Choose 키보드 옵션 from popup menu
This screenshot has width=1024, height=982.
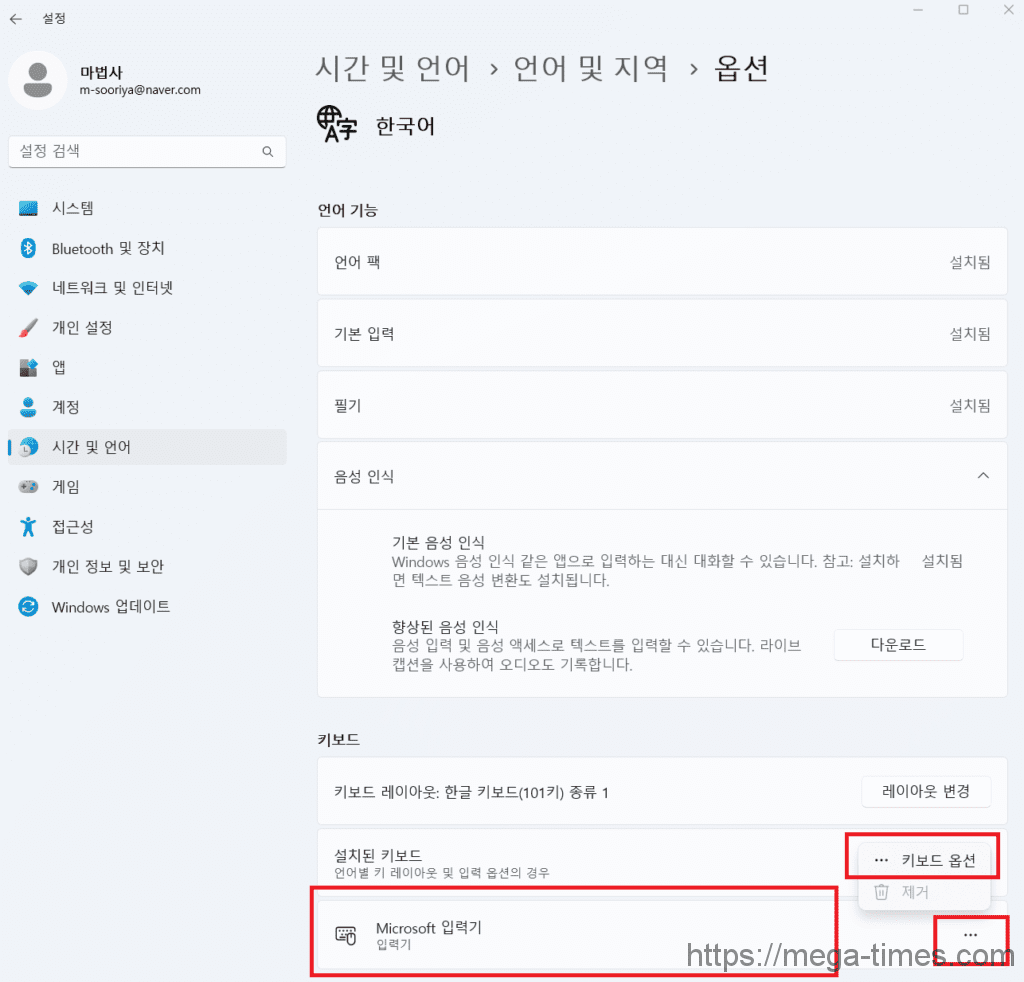(924, 860)
